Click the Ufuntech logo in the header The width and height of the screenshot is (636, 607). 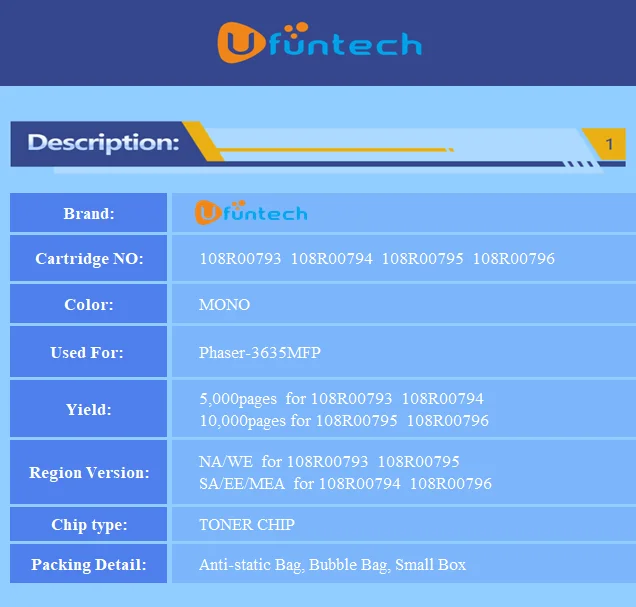[319, 43]
